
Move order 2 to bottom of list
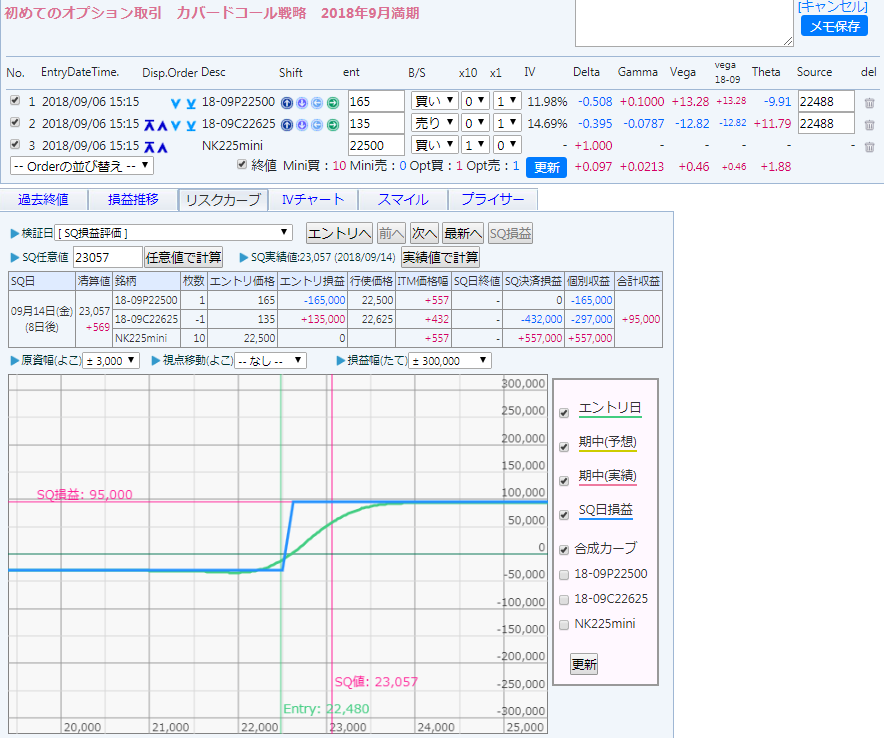(191, 125)
